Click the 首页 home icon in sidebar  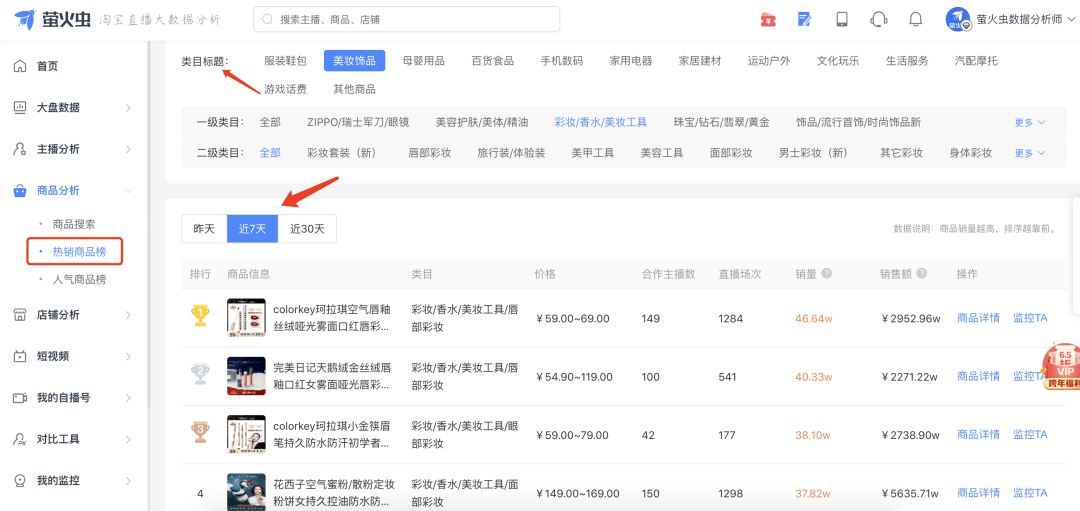(x=20, y=66)
